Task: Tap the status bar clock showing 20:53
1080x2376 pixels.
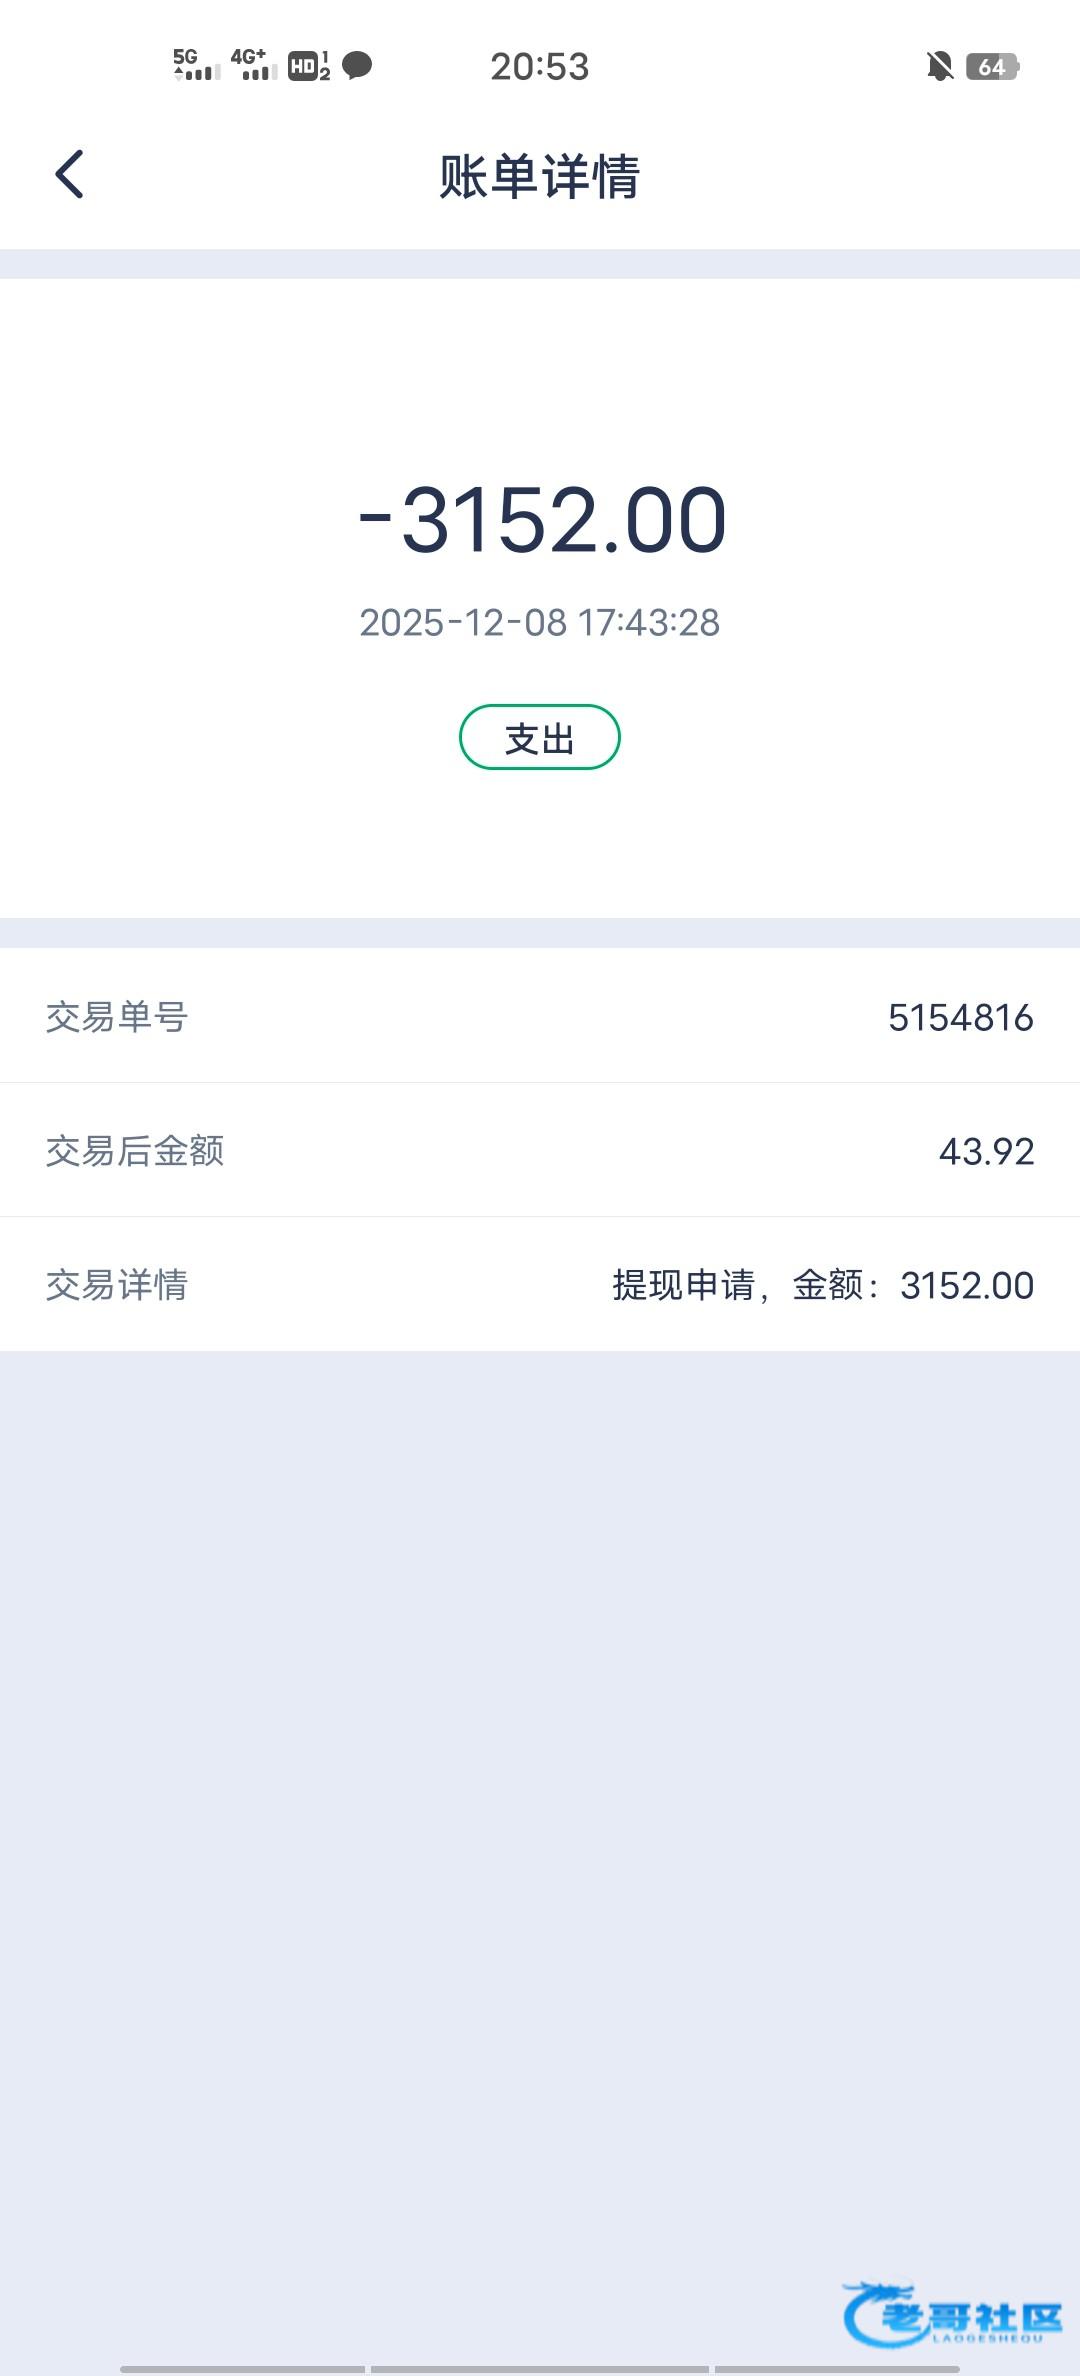Action: point(540,67)
